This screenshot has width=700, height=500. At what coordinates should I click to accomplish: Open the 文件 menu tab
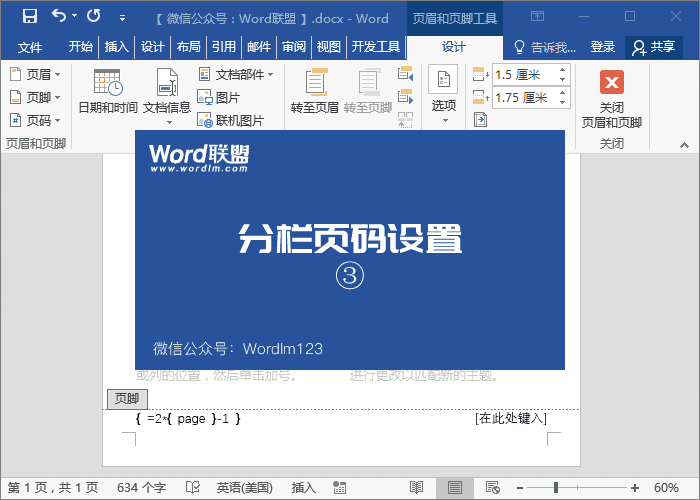coord(30,47)
